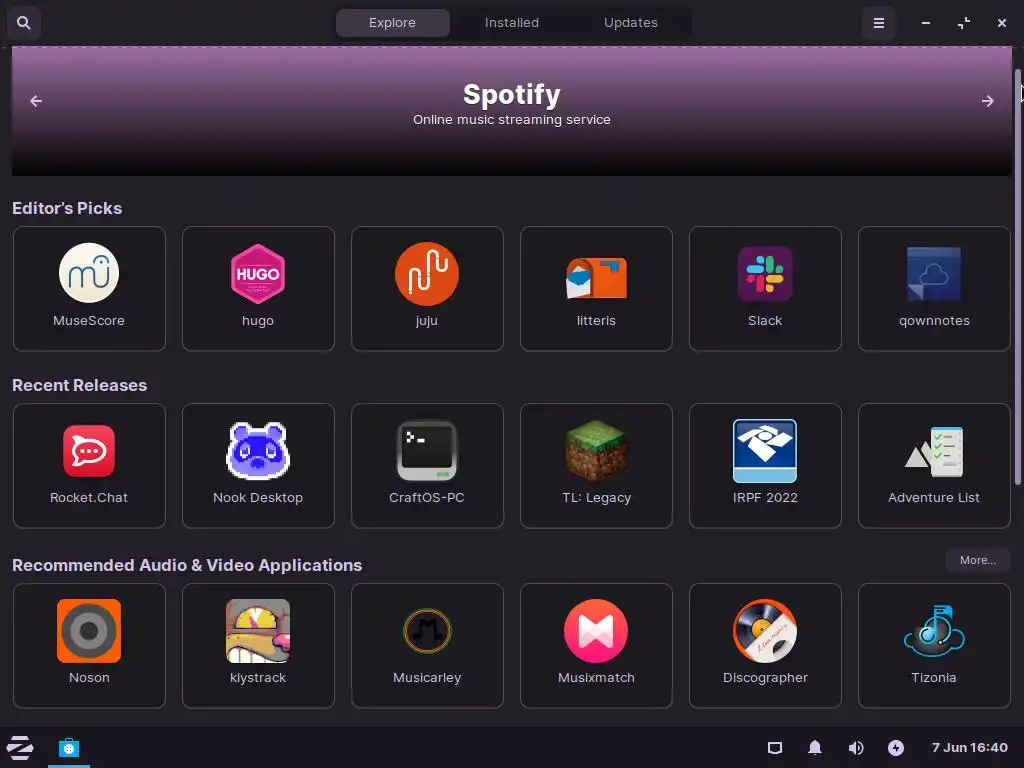Open the MuseScore app icon
Image resolution: width=1024 pixels, height=768 pixels.
[89, 273]
